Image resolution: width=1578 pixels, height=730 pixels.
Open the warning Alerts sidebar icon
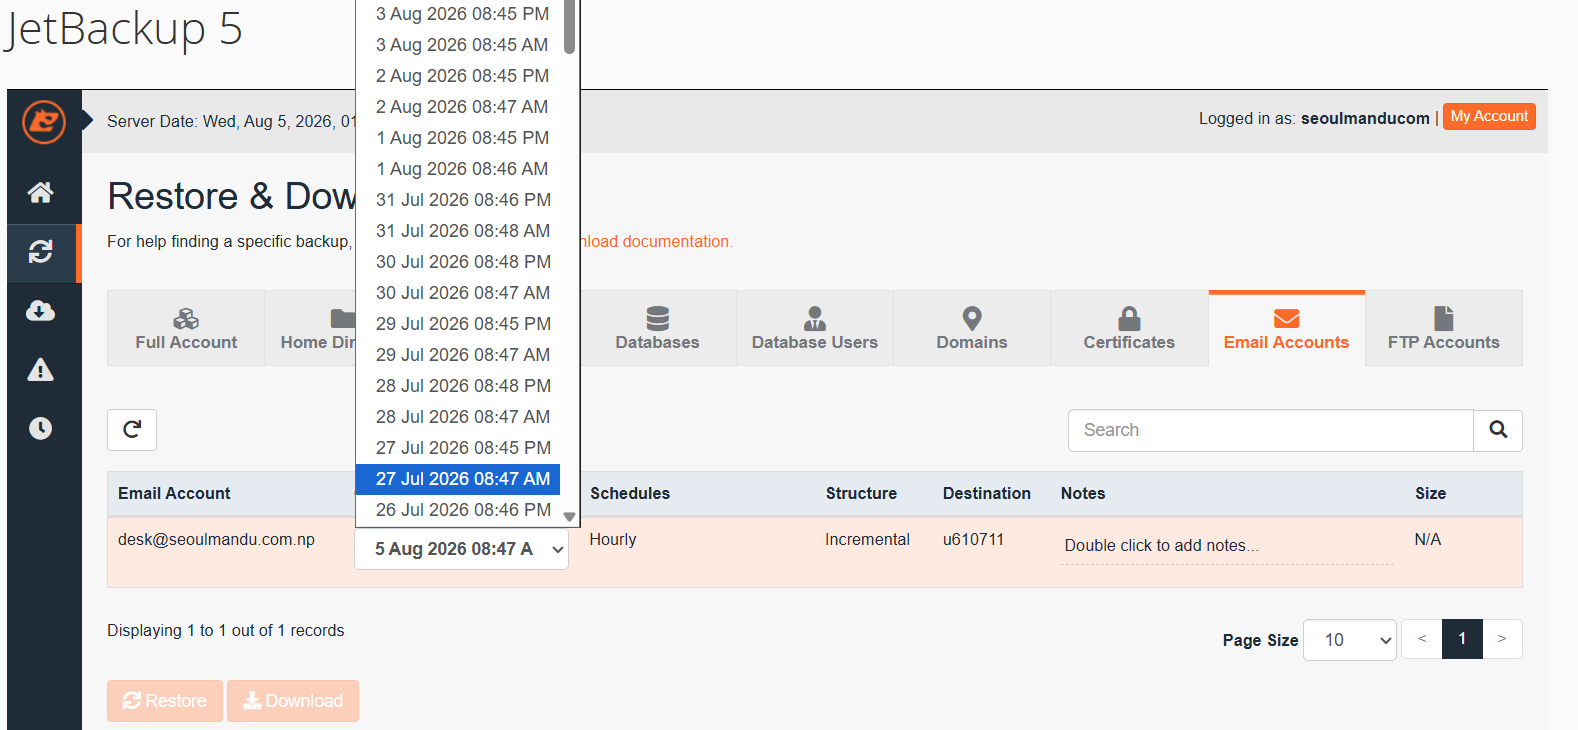tap(40, 370)
